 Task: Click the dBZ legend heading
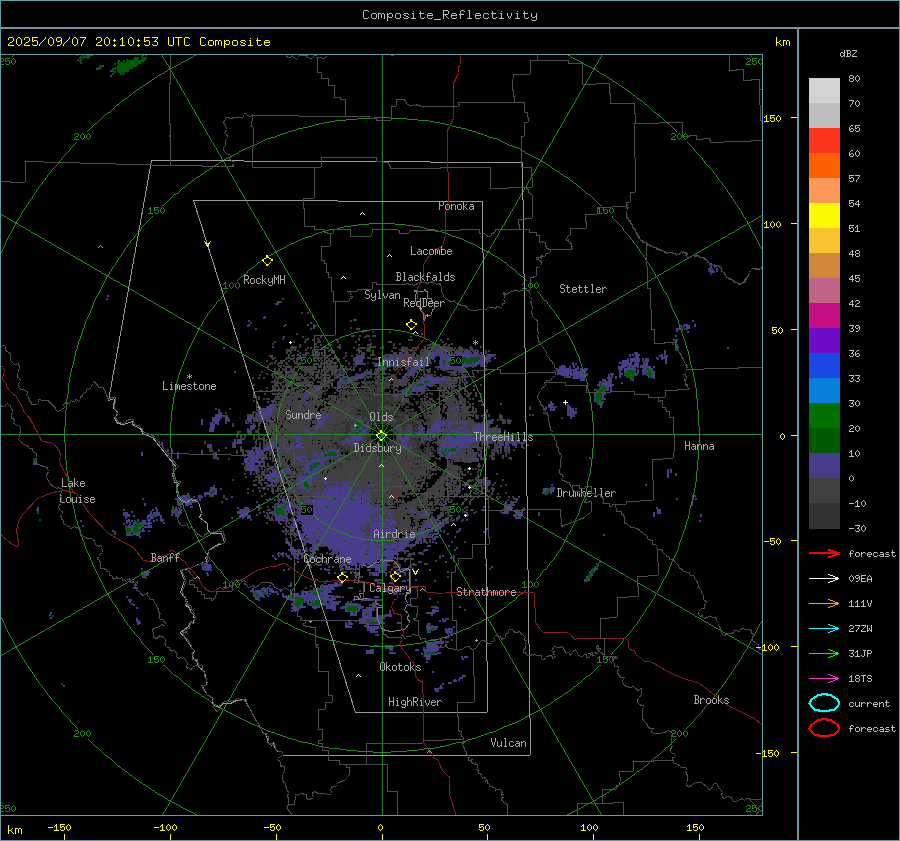click(848, 53)
